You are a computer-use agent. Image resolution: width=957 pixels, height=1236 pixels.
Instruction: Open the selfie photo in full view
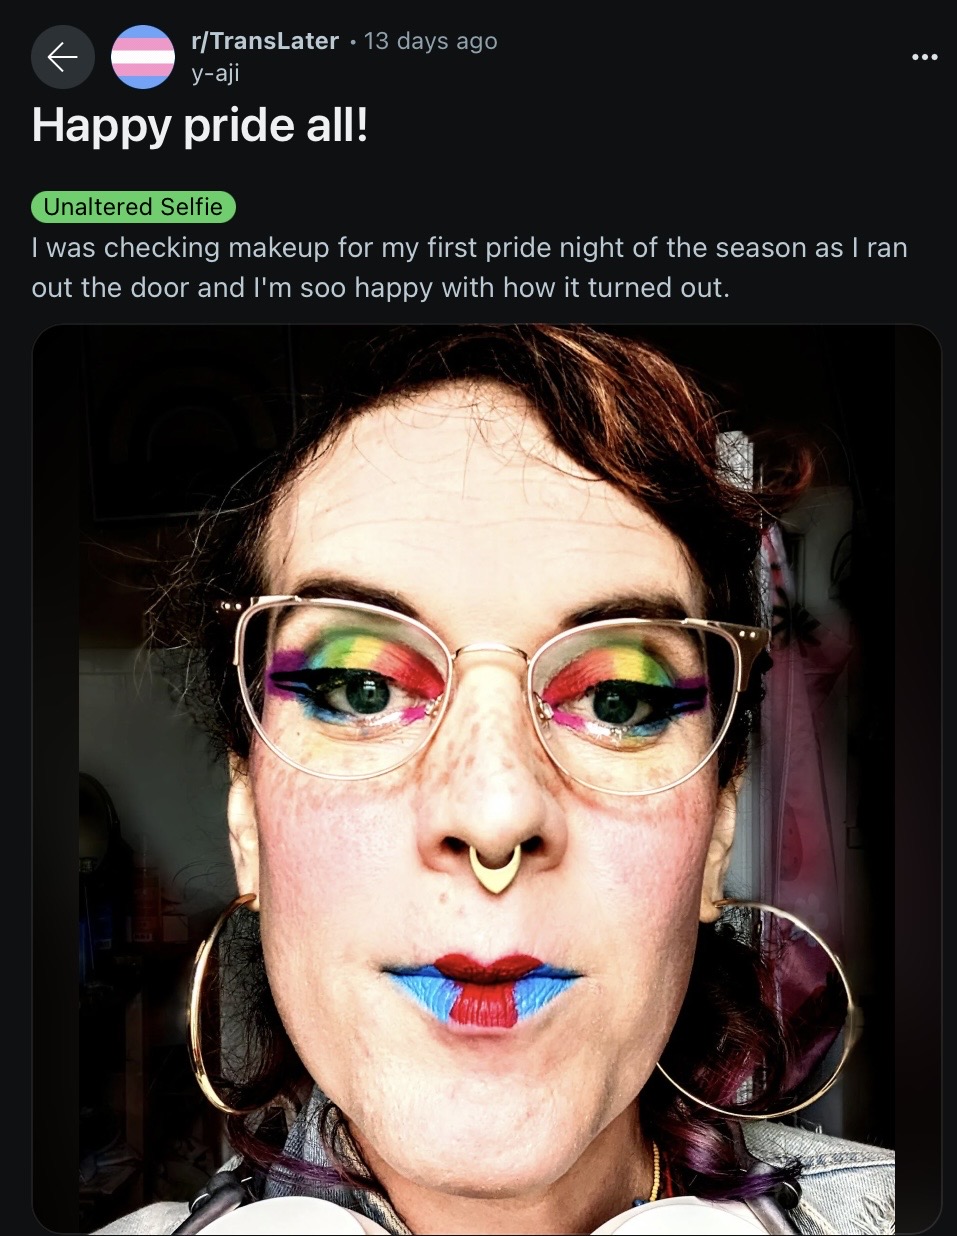487,779
